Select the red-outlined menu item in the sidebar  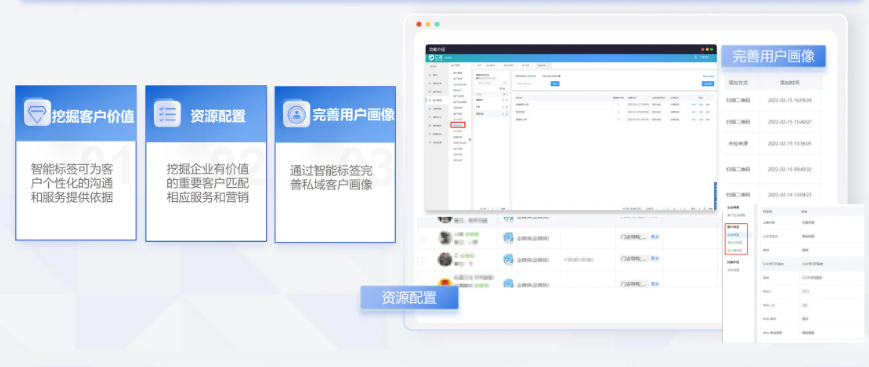pos(458,125)
